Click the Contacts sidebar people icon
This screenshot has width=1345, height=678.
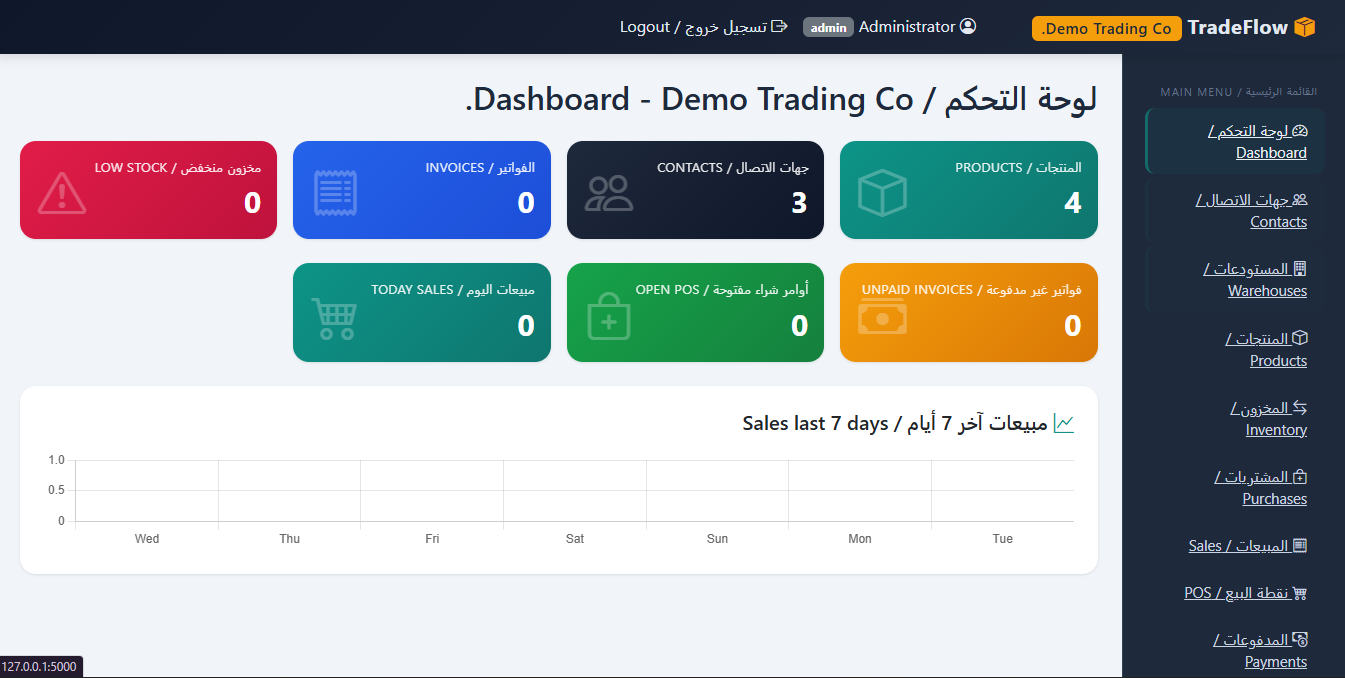[x=1300, y=200]
